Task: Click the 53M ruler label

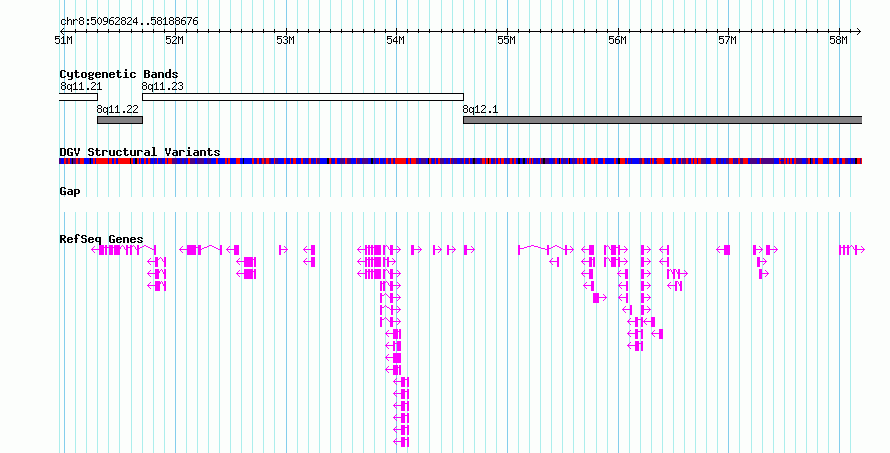Action: tap(285, 41)
